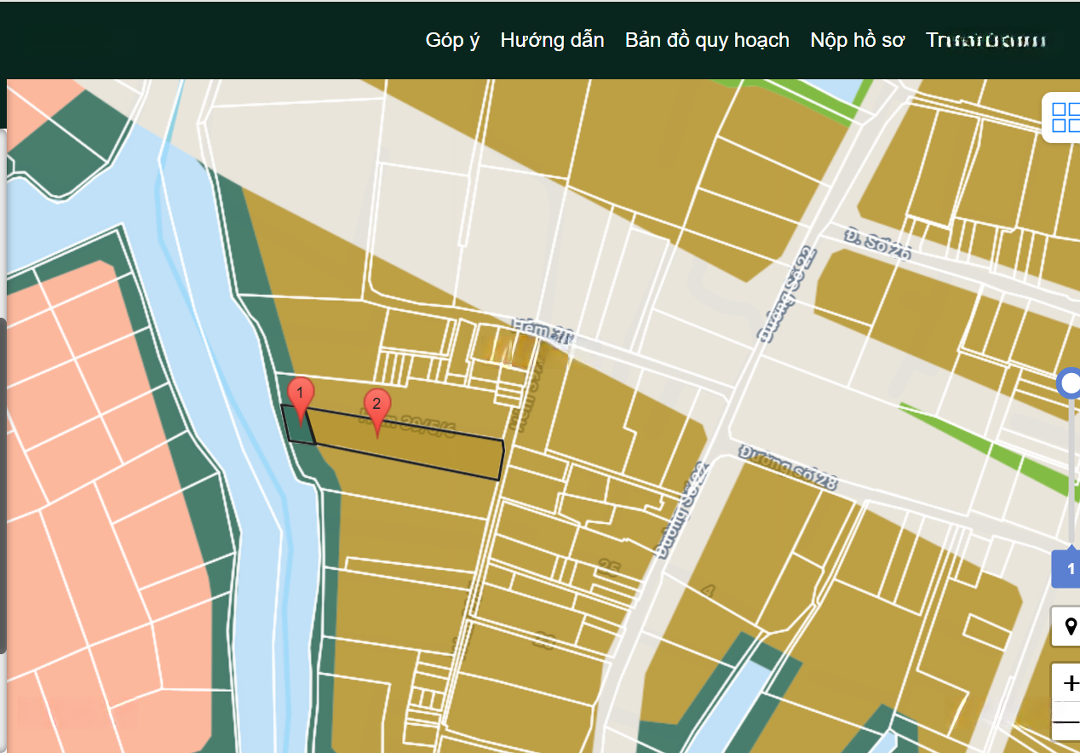Click the zoom out minus button
Viewport: 1080px width, 753px height.
click(x=1066, y=721)
